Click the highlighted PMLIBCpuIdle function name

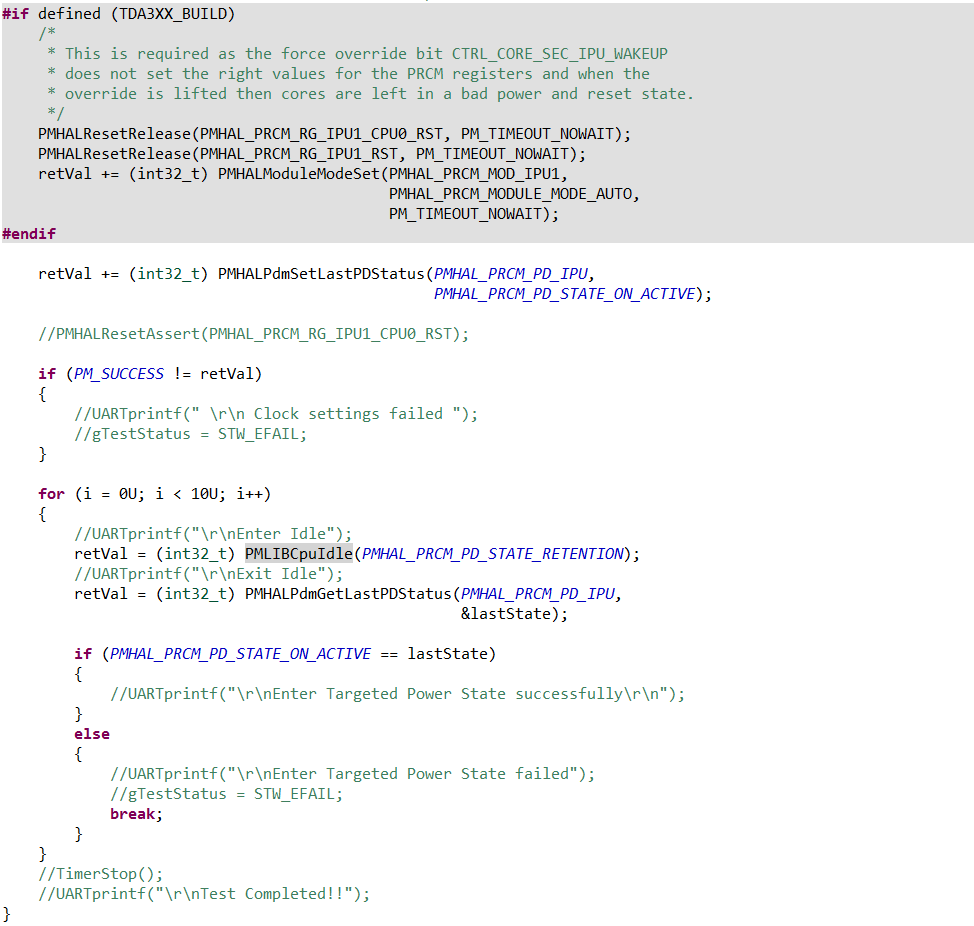[x=299, y=553]
